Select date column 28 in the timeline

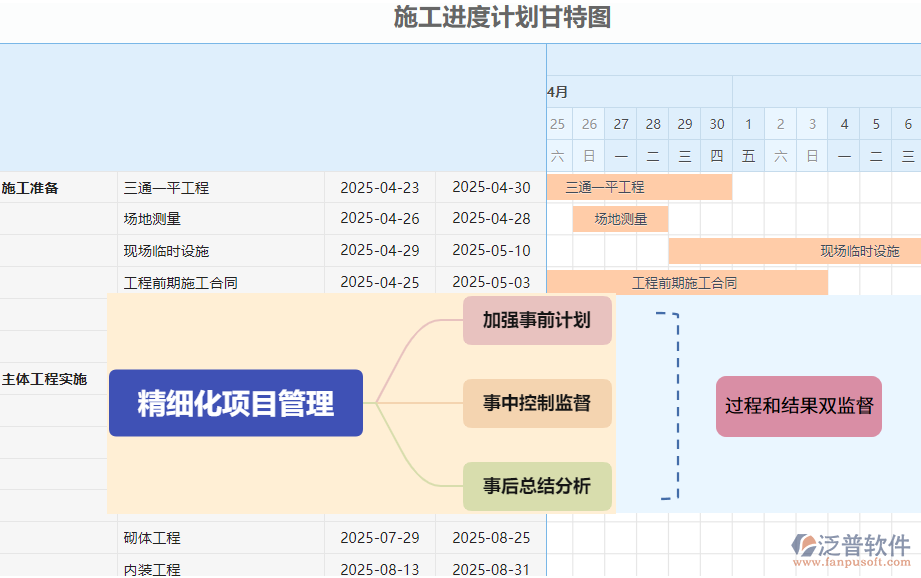pyautogui.click(x=652, y=123)
